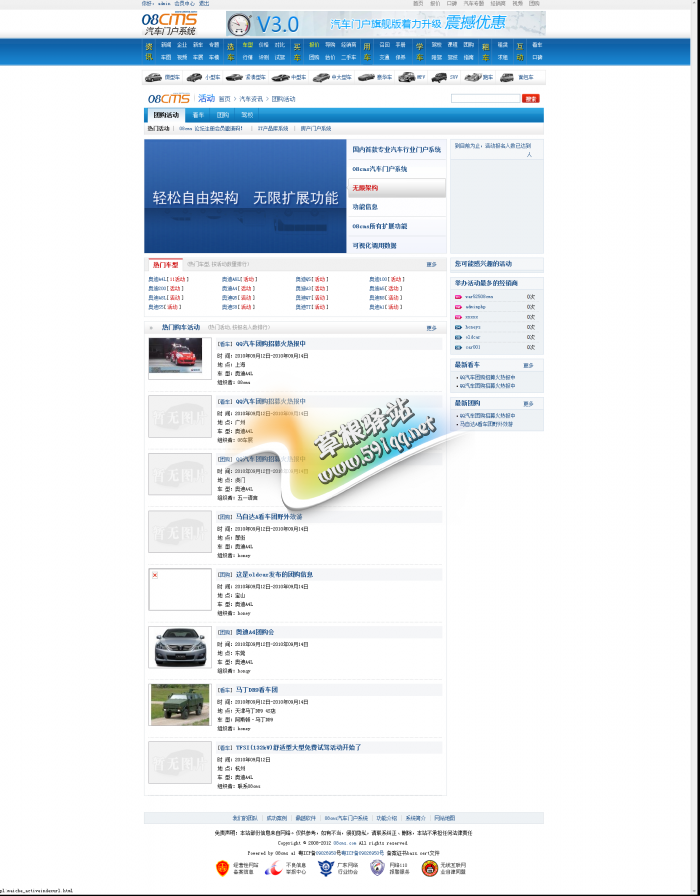Click the 08CMS logo in the header
Screen dimensions: 700x896
(169, 23)
